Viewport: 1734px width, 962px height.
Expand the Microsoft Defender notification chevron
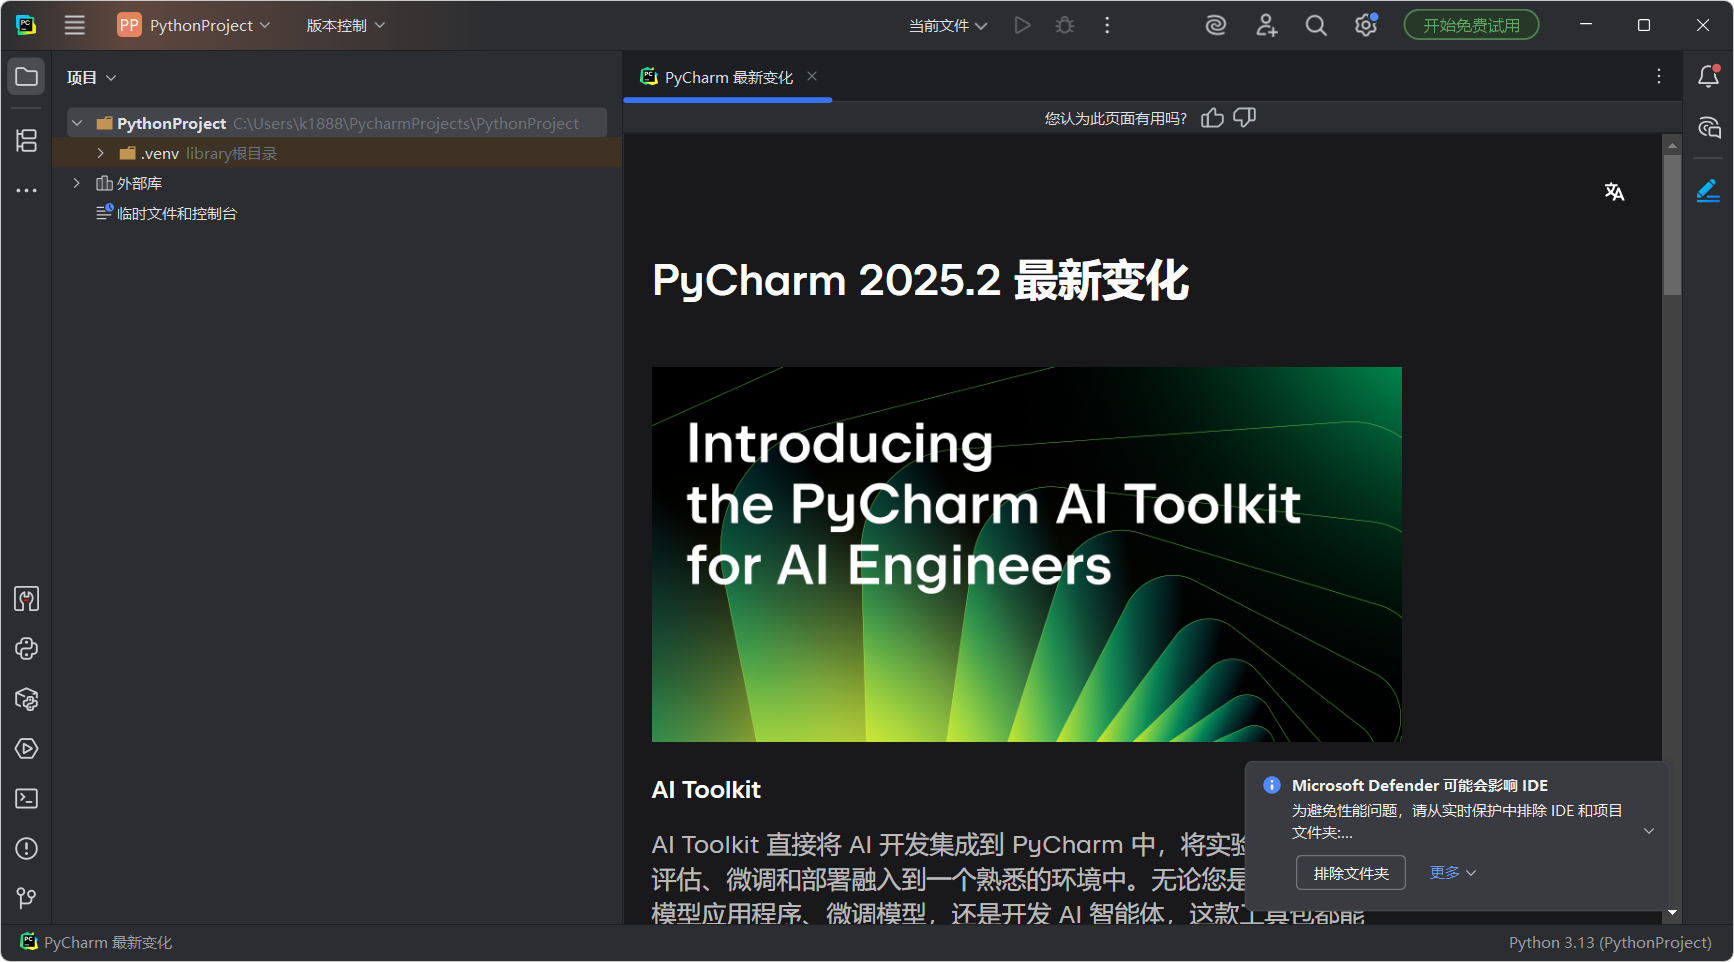(x=1649, y=831)
